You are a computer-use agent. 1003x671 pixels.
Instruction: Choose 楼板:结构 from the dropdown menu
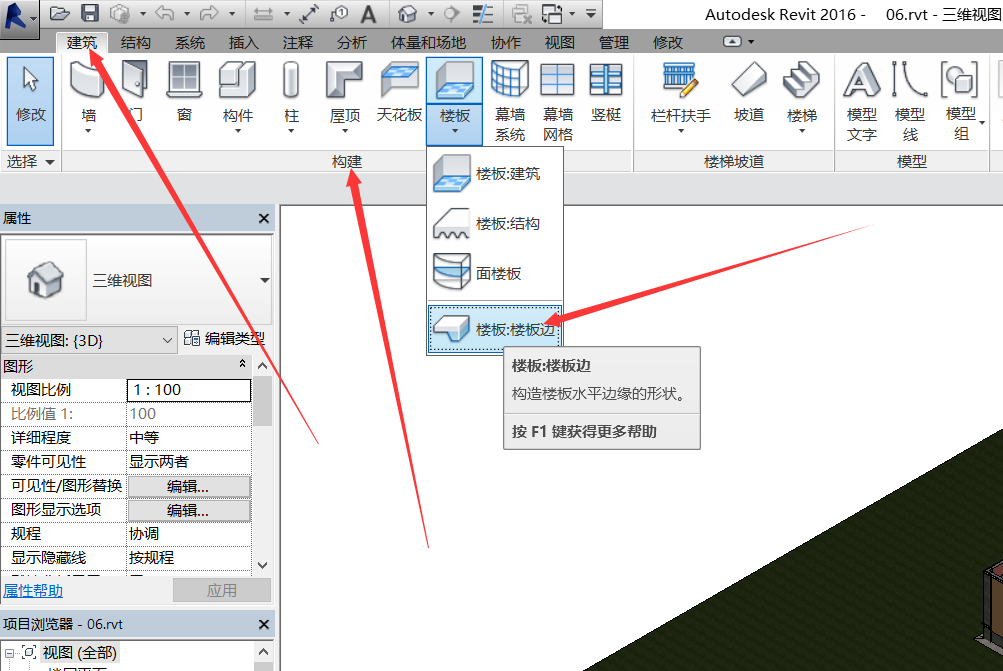[496, 224]
